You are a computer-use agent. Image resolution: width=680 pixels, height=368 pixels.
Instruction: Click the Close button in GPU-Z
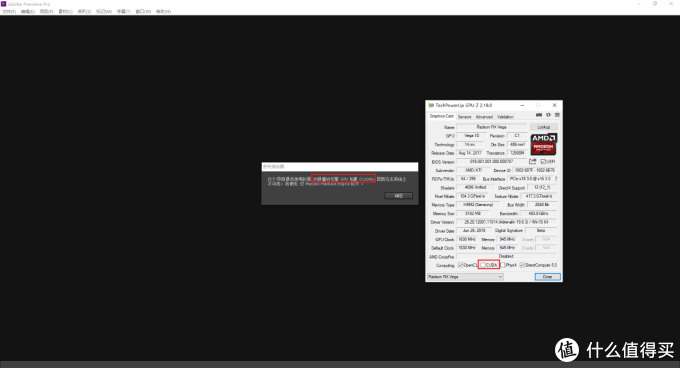click(x=547, y=277)
